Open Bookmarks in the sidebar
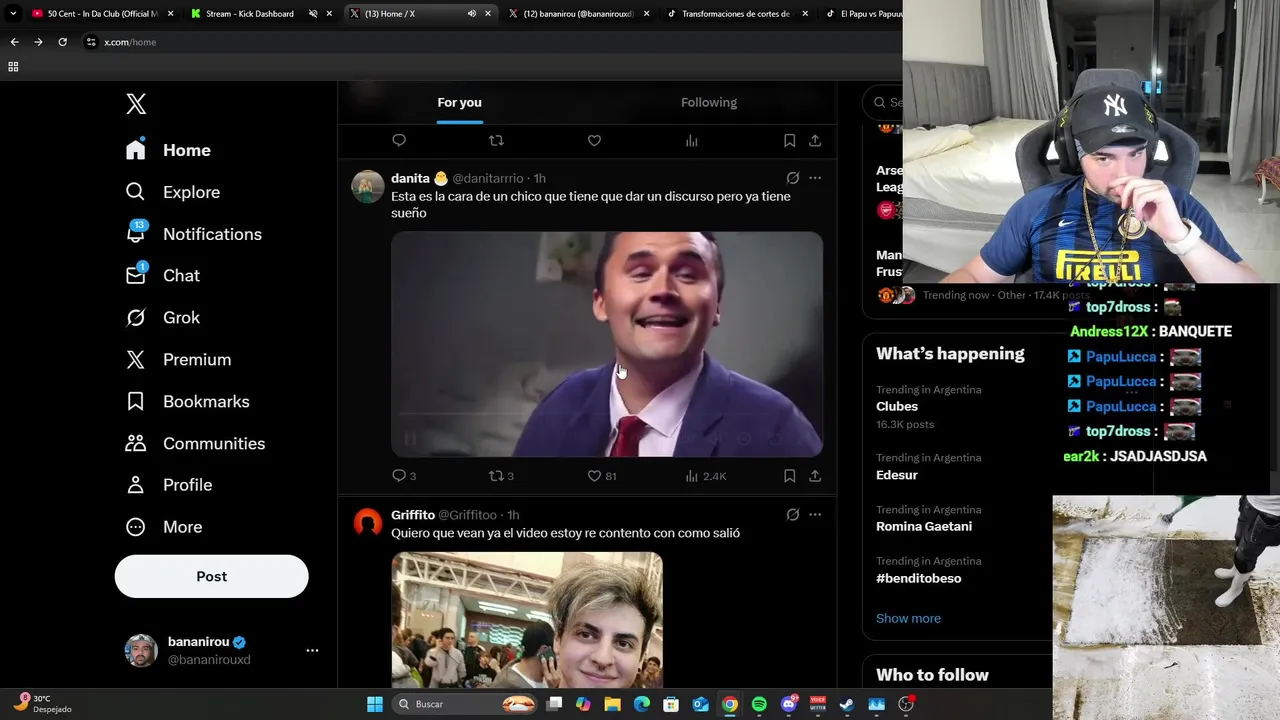This screenshot has width=1280, height=720. [x=187, y=401]
